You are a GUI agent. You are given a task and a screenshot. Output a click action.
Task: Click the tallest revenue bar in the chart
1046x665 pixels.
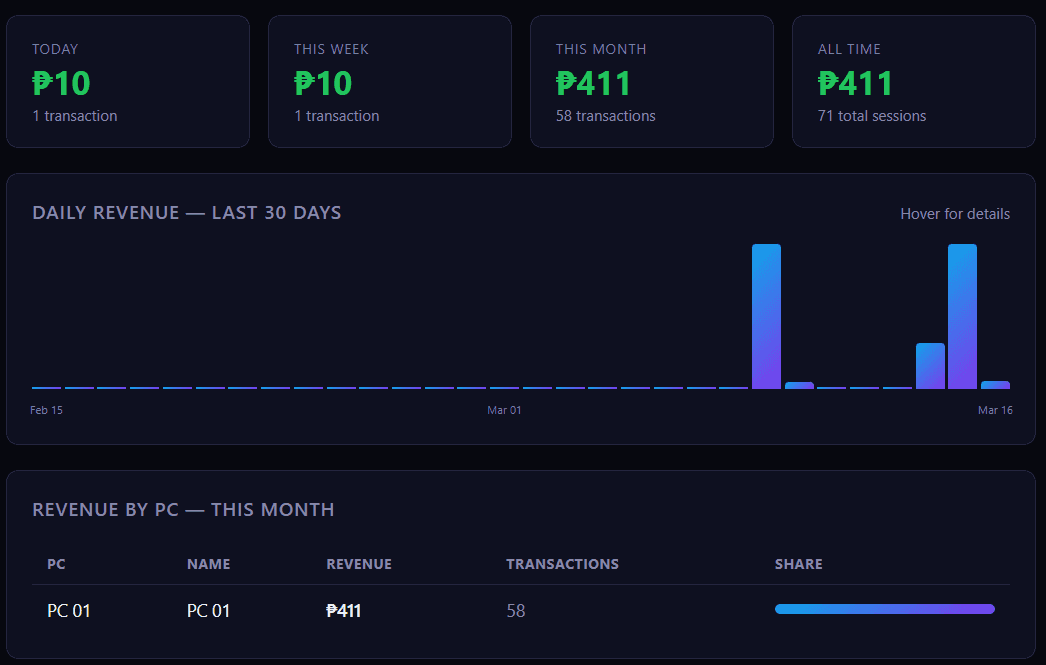pyautogui.click(x=767, y=315)
